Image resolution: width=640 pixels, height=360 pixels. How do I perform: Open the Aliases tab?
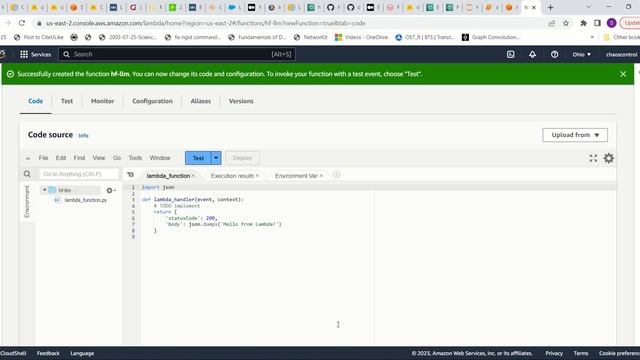[x=200, y=101]
